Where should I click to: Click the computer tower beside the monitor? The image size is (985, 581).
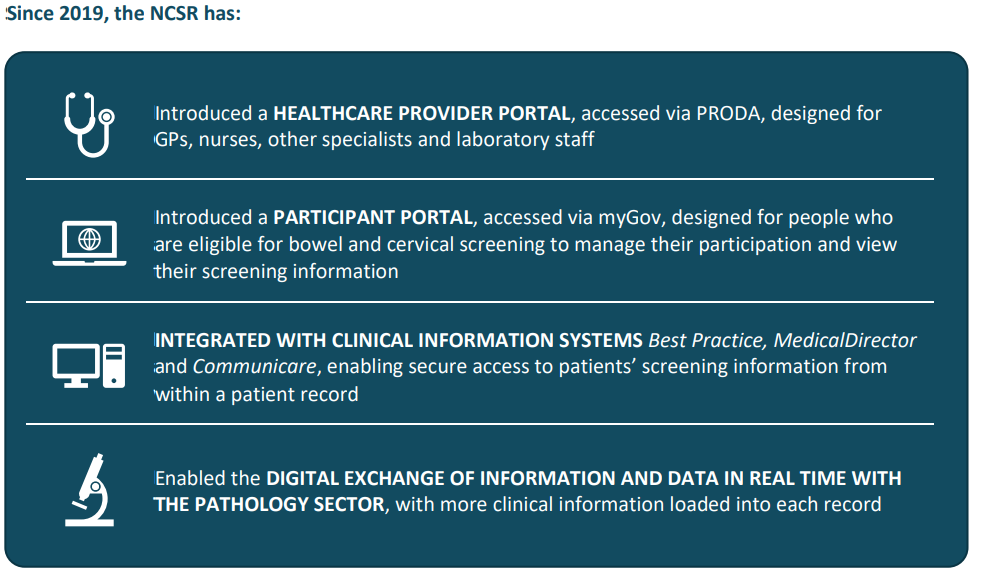pyautogui.click(x=114, y=366)
